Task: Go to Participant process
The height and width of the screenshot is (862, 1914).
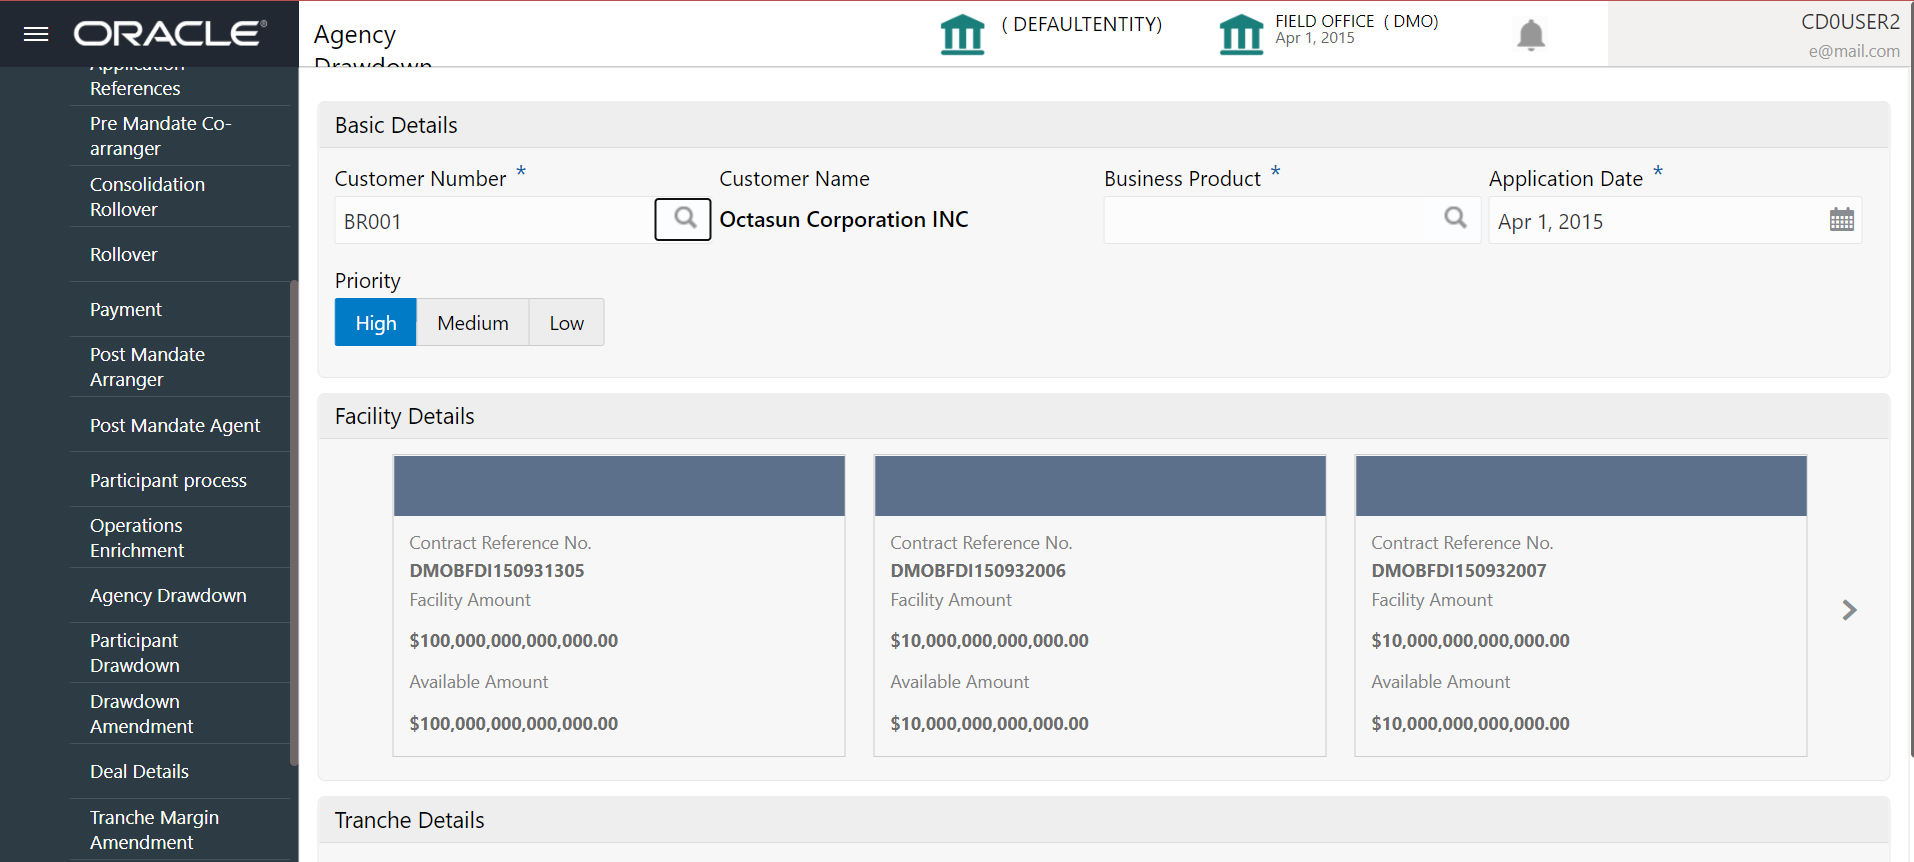Action: [180, 481]
